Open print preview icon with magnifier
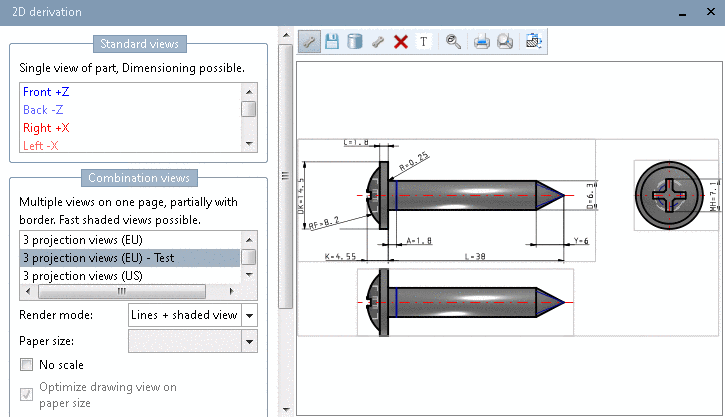The height and width of the screenshot is (417, 725). point(505,42)
